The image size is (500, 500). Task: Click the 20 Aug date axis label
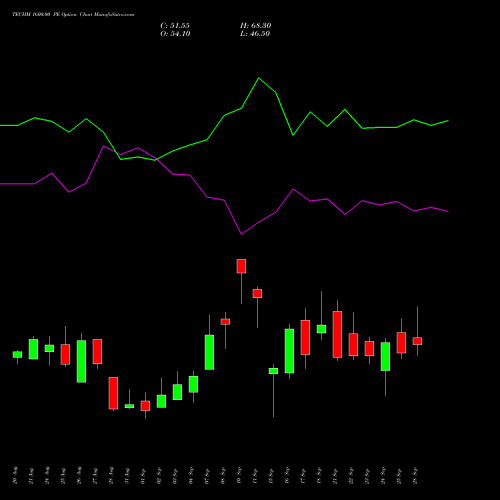point(15,476)
